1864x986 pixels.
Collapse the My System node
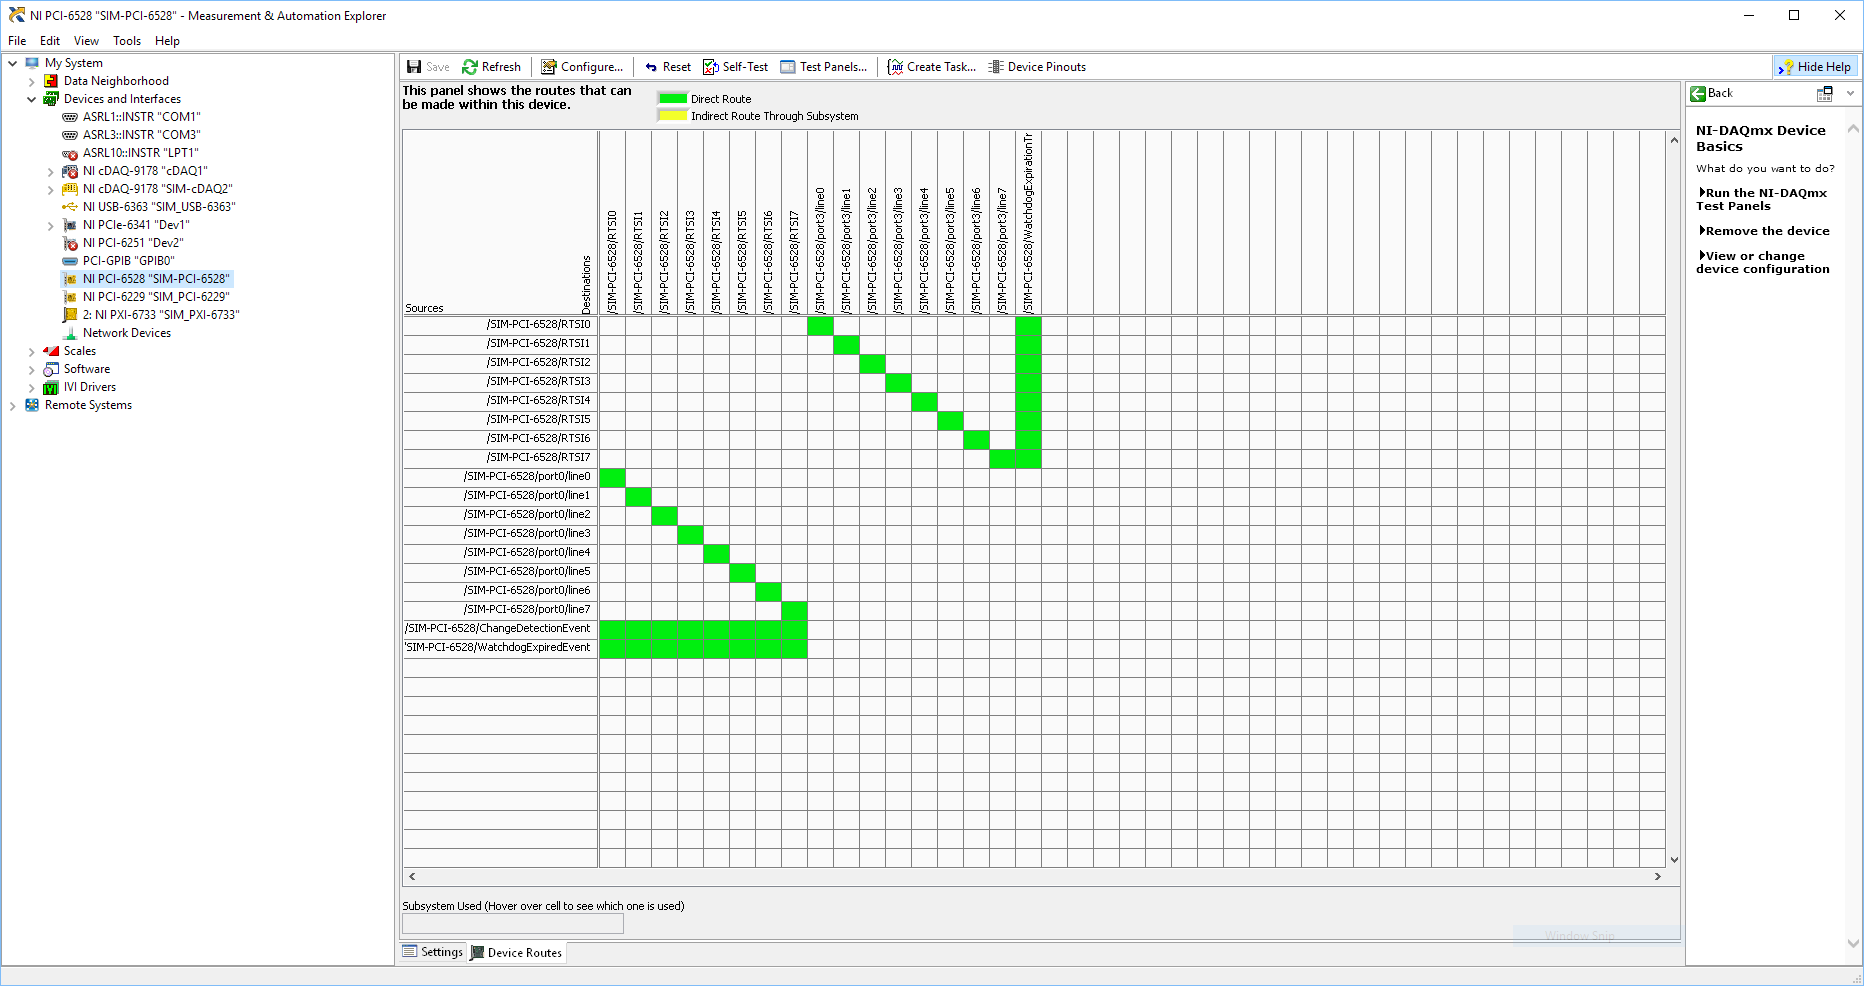point(13,63)
